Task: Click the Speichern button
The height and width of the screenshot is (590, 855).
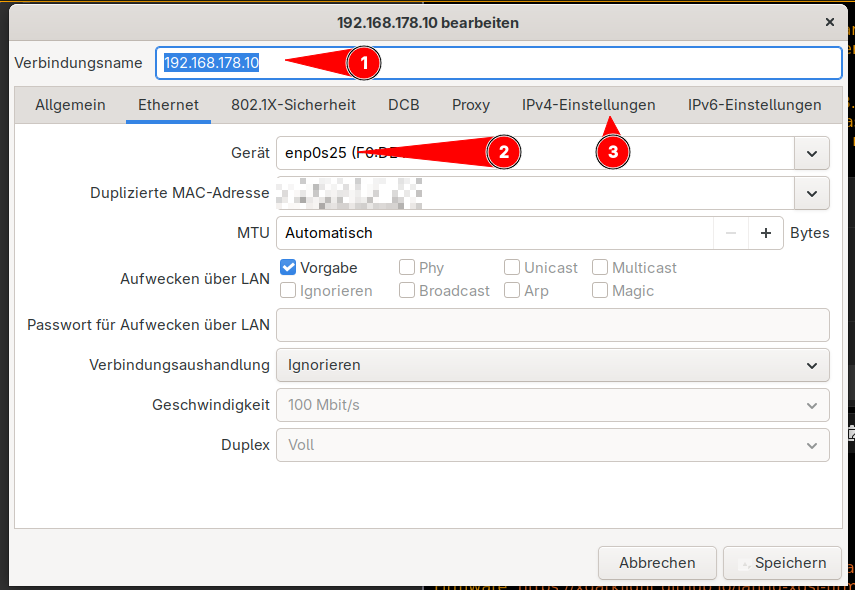Action: pos(782,563)
